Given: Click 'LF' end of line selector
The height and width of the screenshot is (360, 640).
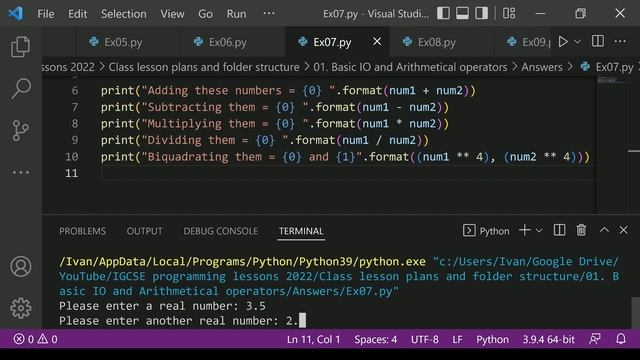Looking at the screenshot, I should click(x=457, y=340).
